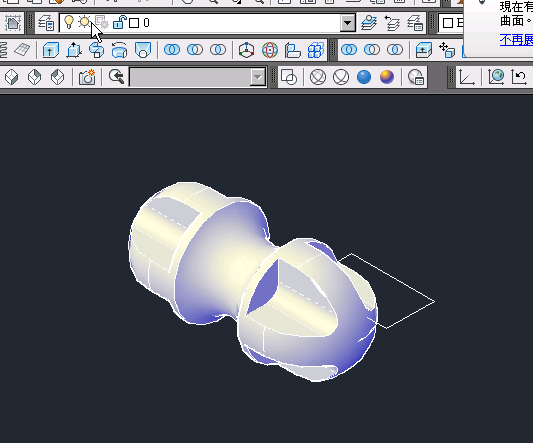Apply Realistic visual style blue sphere
This screenshot has width=533, height=443.
(x=364, y=77)
